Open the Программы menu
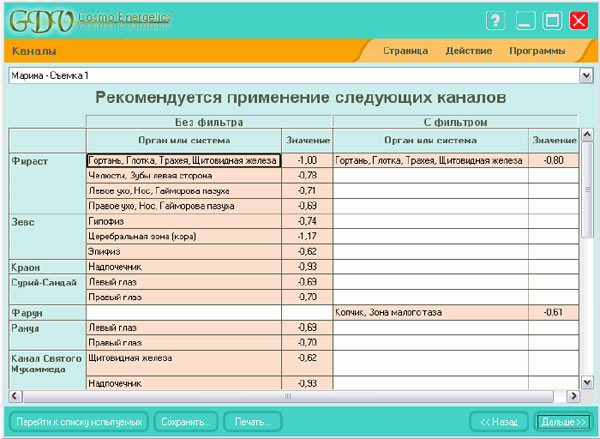This screenshot has width=600, height=439. 537,51
